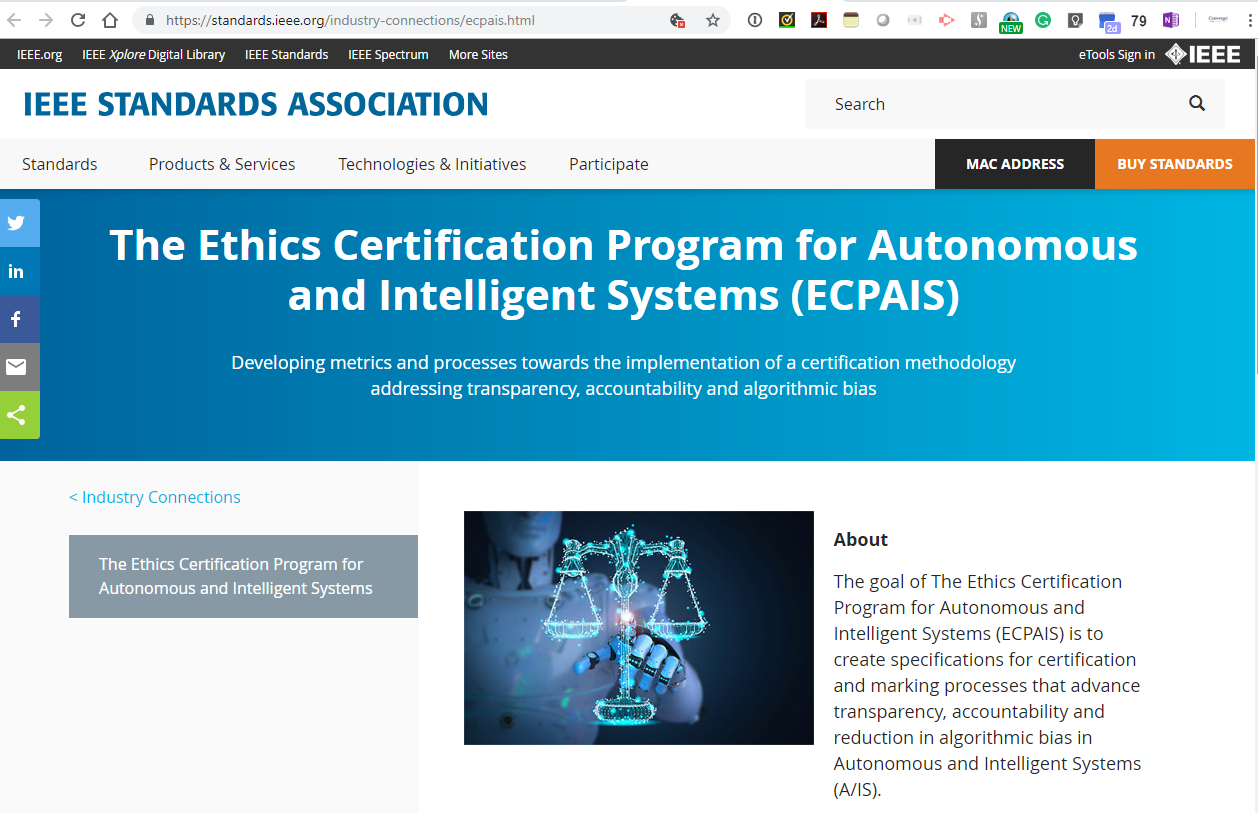Select the Ethics Certification Program sidebar item
The image size is (1258, 813).
click(243, 576)
